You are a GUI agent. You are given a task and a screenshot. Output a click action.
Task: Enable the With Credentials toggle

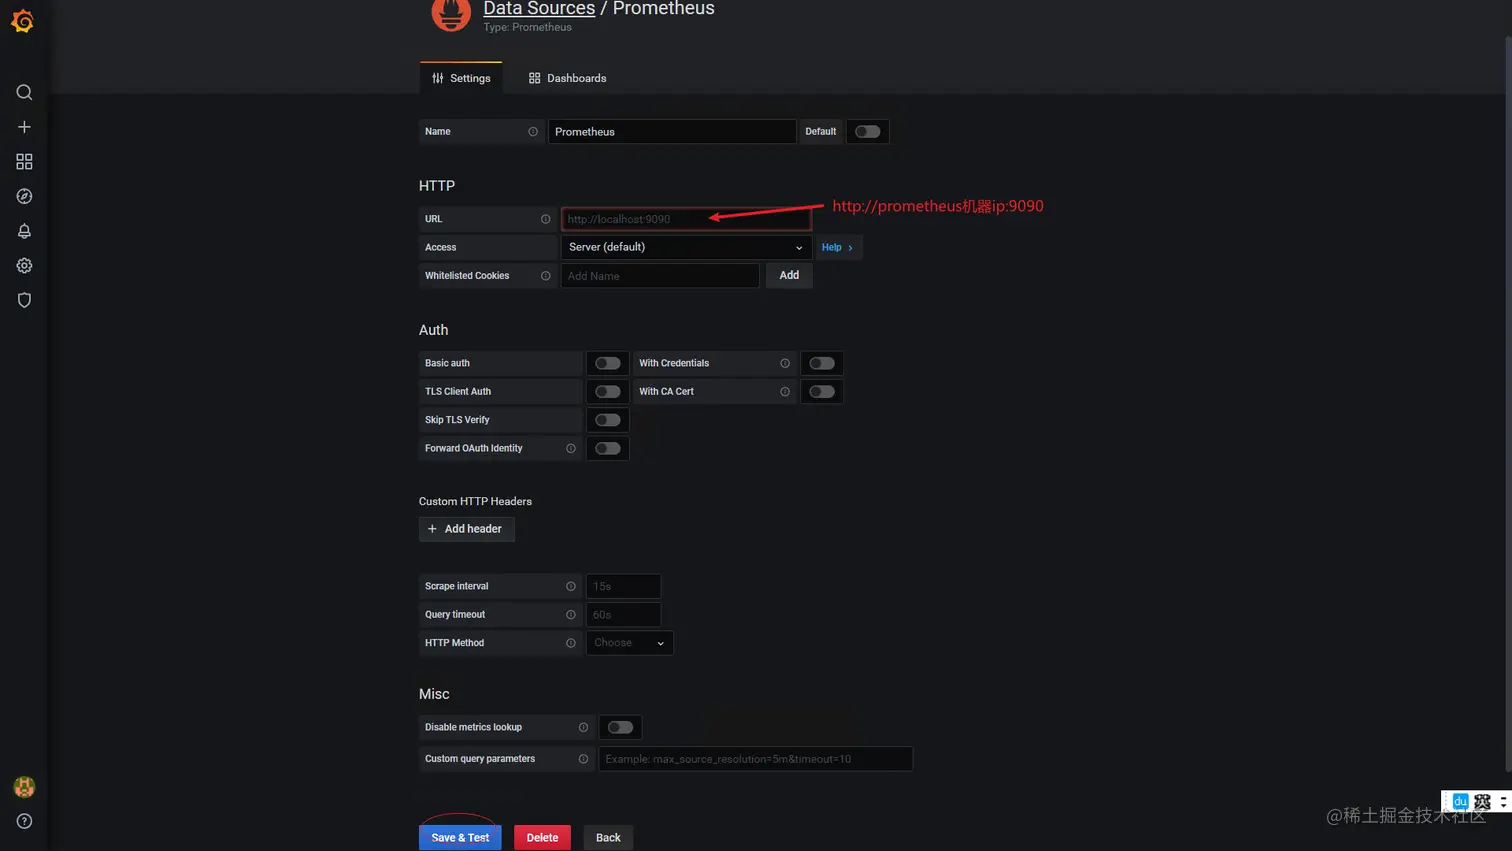coord(821,363)
